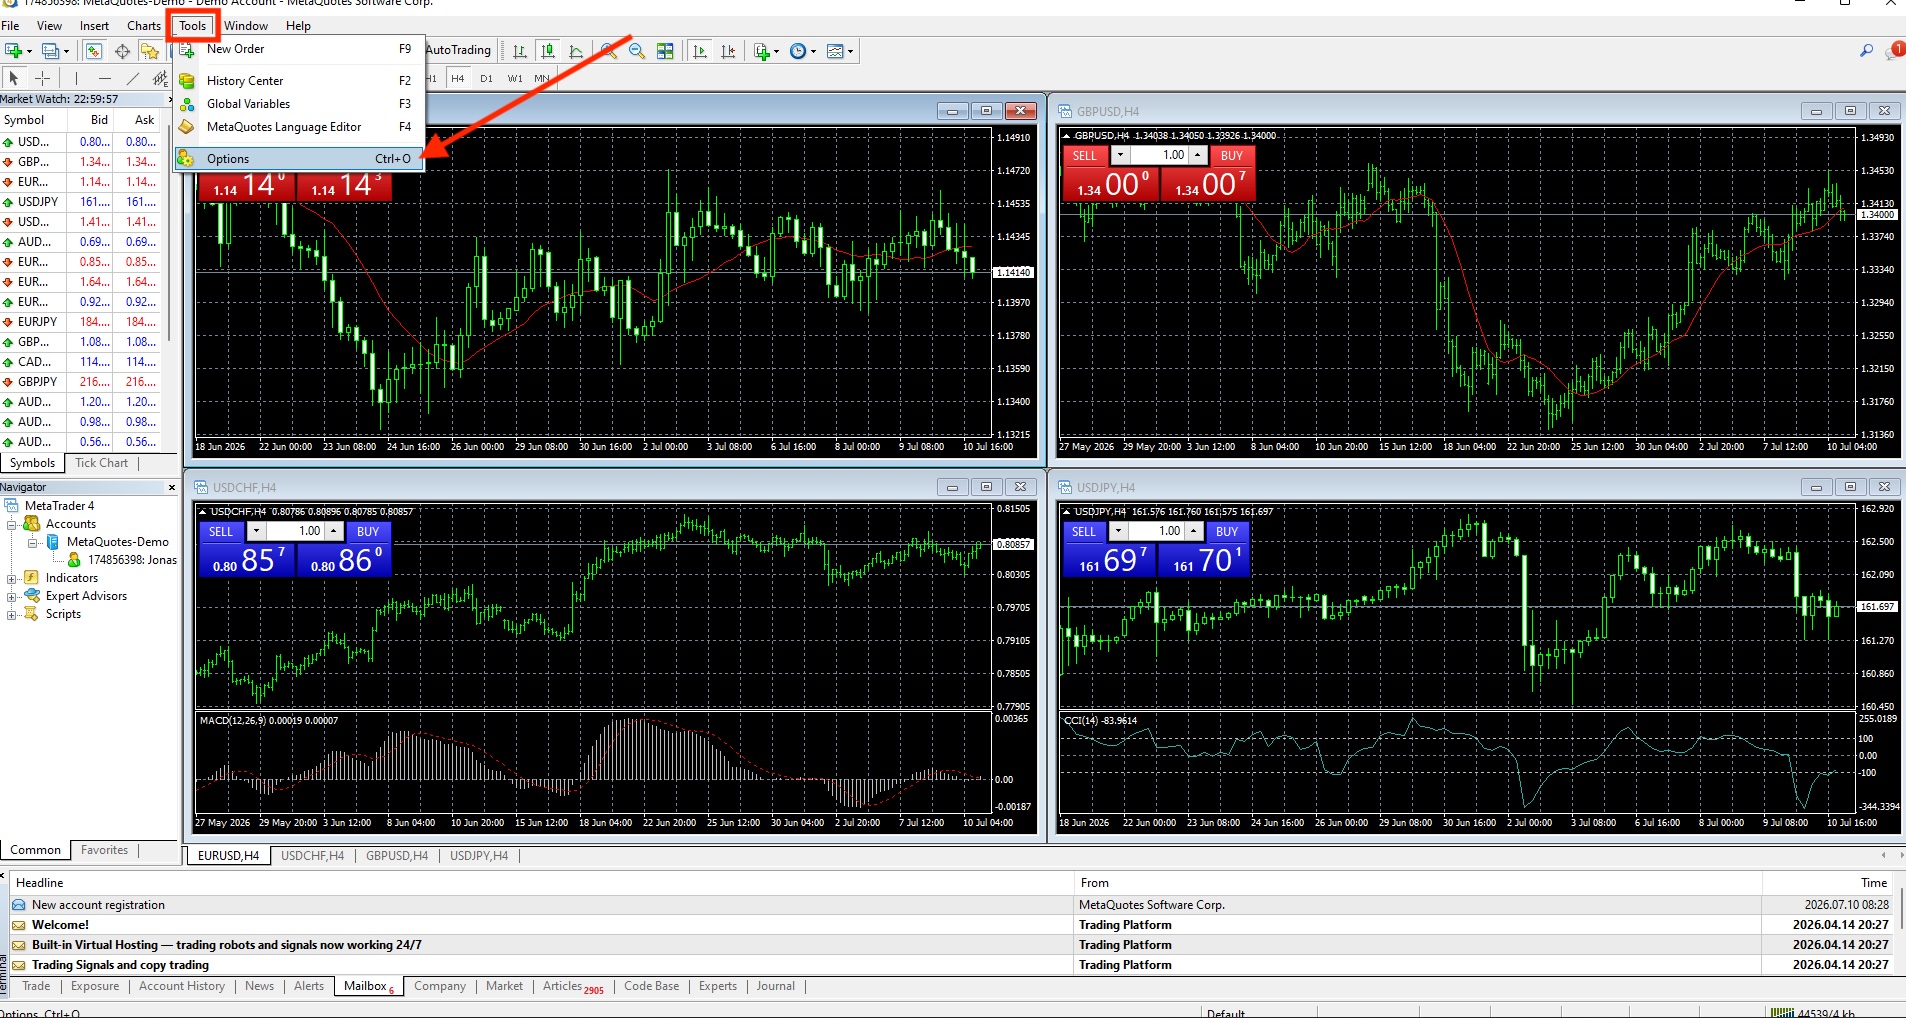
Task: Expand the Scripts tree node
Action: click(x=12, y=614)
